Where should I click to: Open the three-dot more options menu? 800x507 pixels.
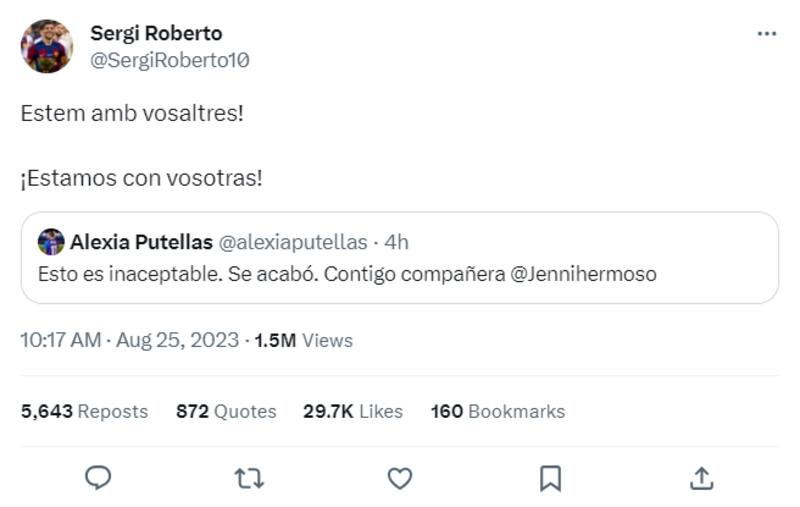click(x=766, y=34)
